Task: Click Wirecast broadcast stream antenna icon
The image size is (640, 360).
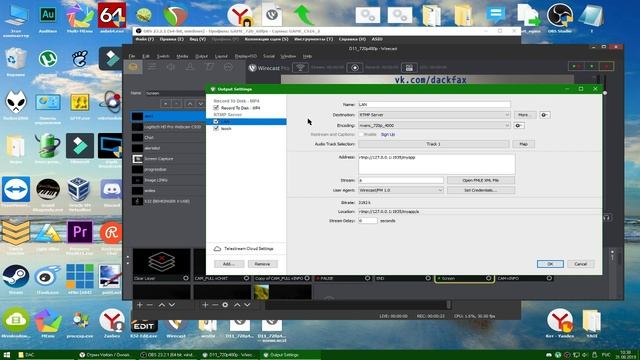Action: point(300,68)
